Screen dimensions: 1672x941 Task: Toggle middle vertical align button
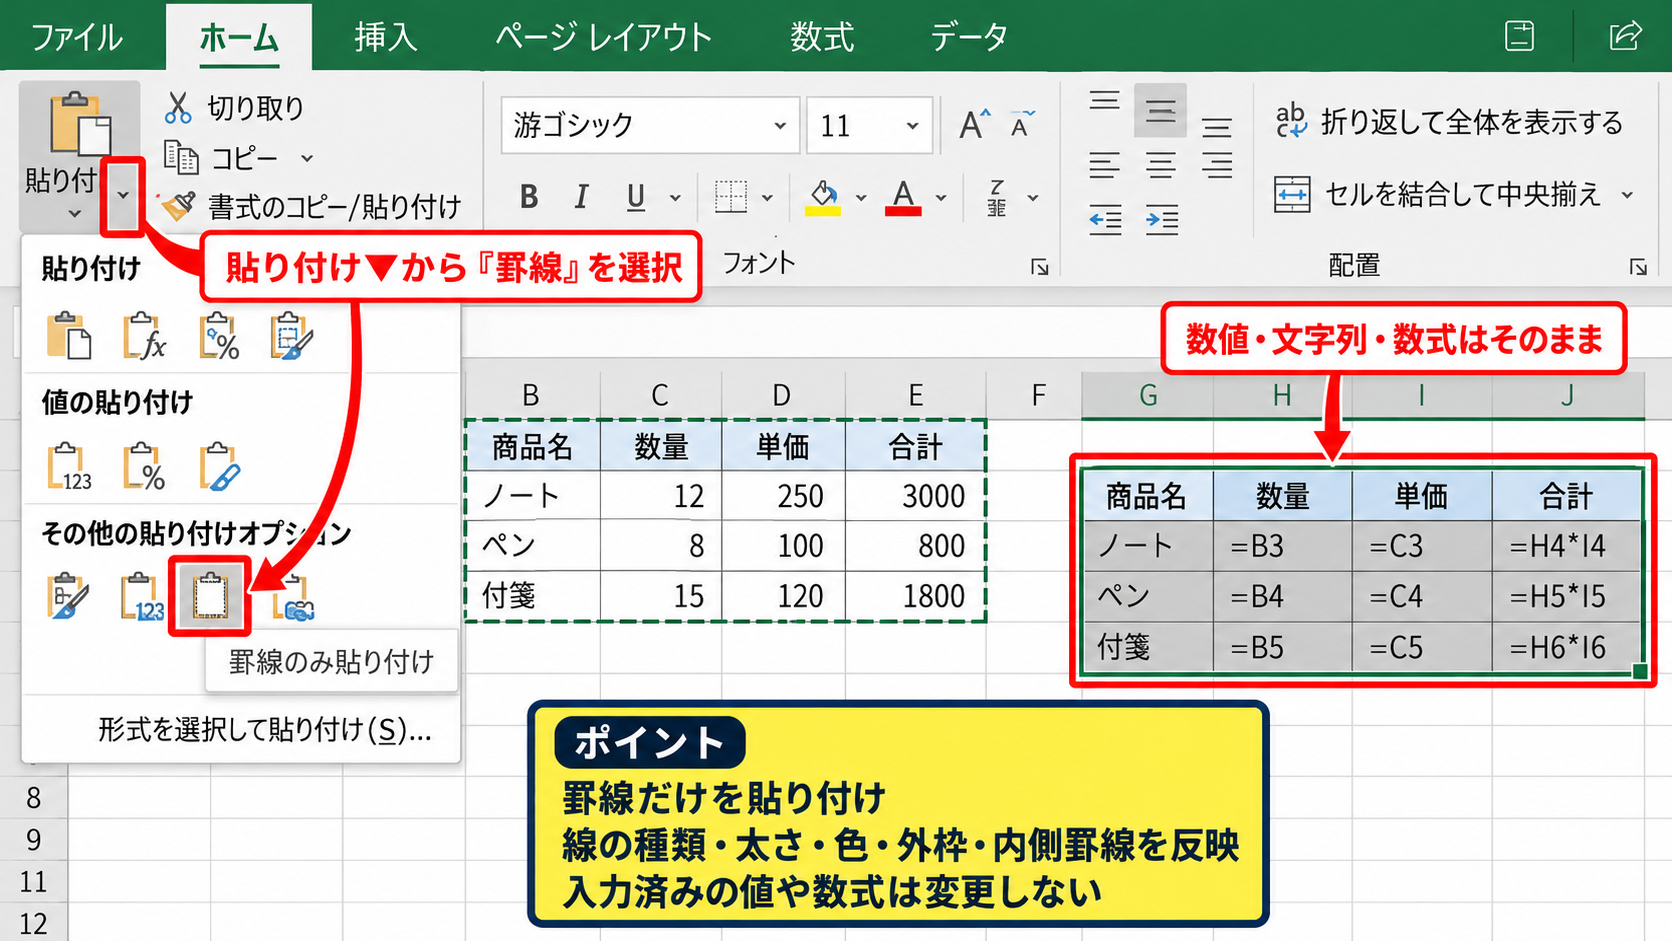pyautogui.click(x=1160, y=110)
